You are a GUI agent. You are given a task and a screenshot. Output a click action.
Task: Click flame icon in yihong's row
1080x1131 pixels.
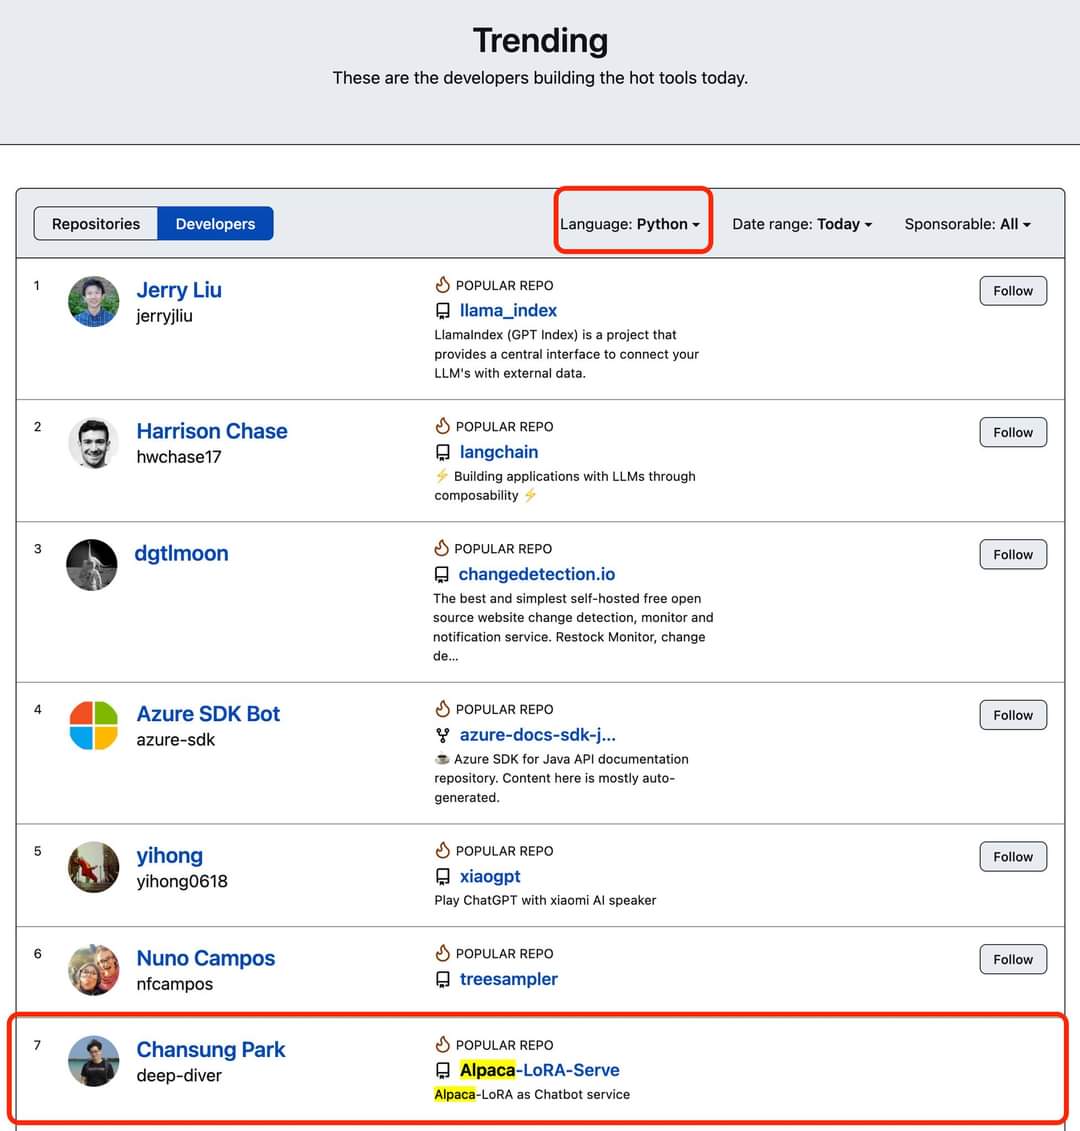[x=442, y=850]
